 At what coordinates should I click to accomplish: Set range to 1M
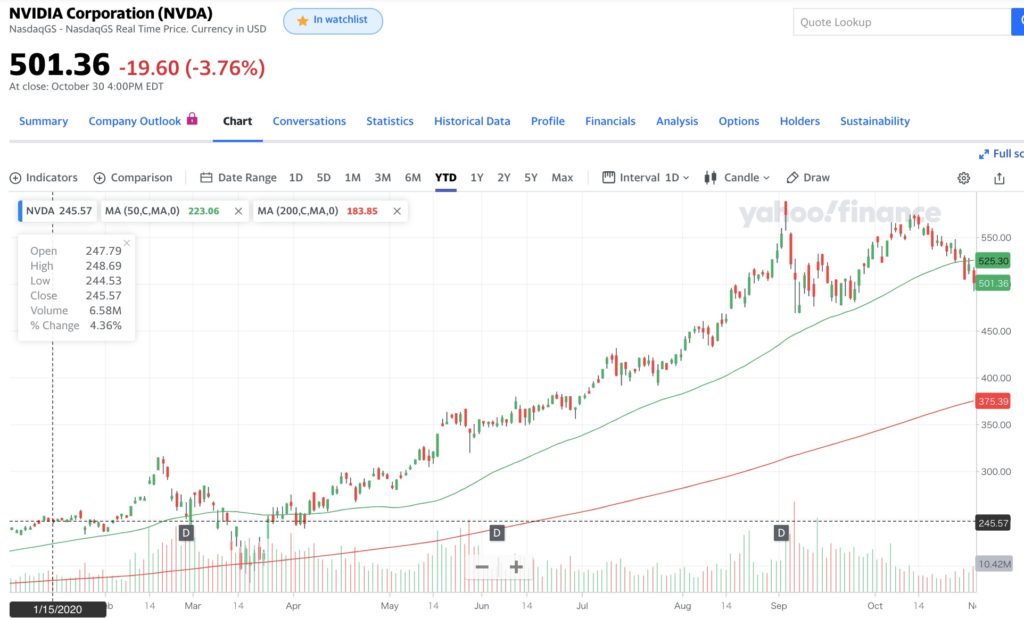click(x=353, y=177)
